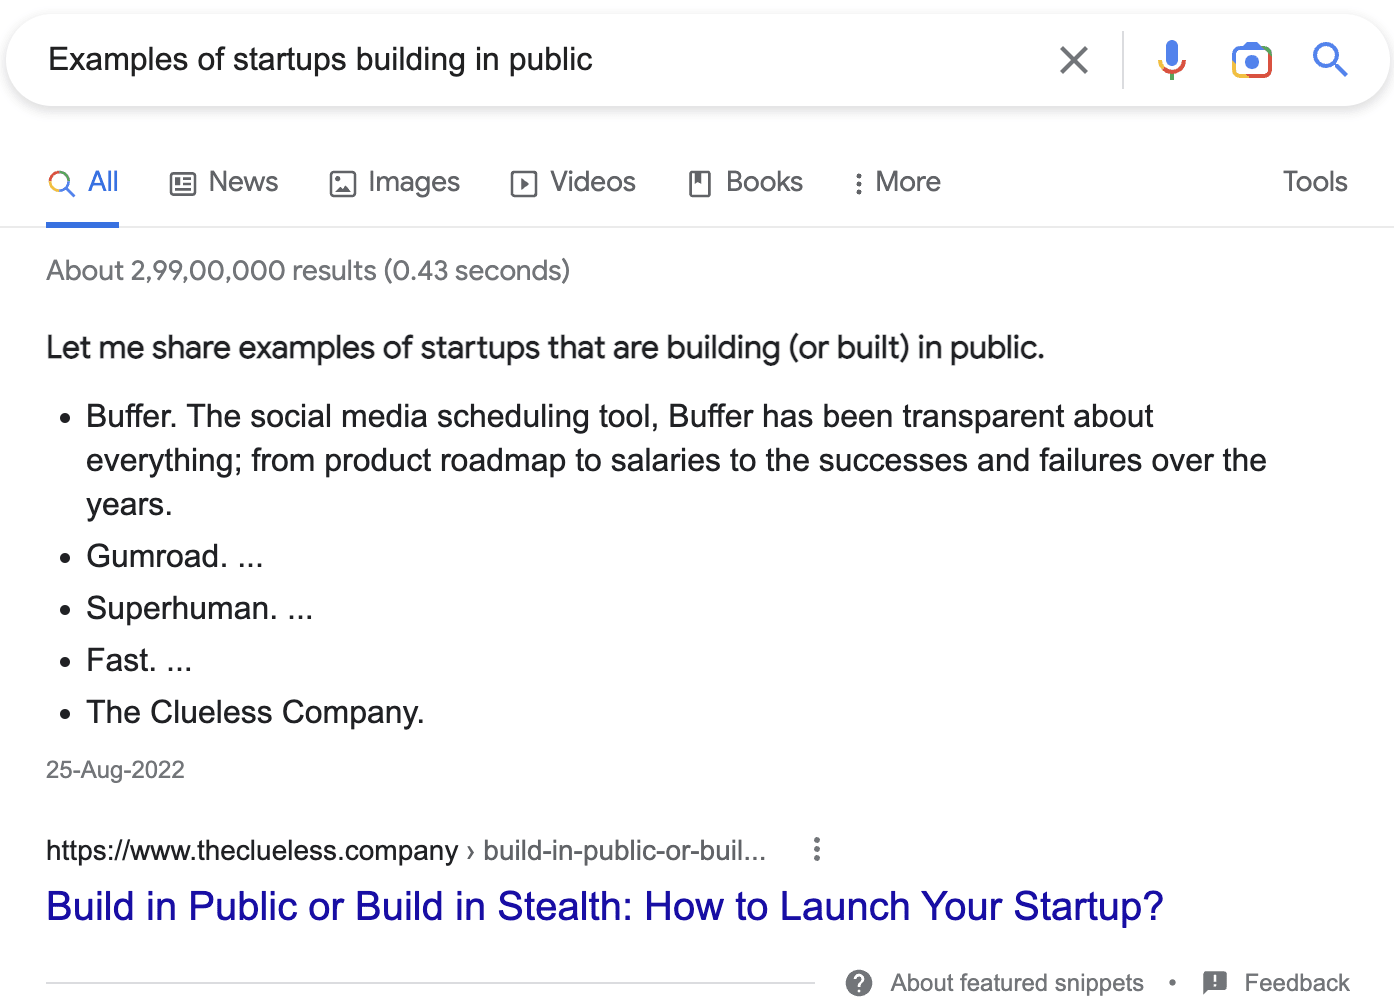Click the feedback flag icon
Screen dimensions: 1394x1004
click(x=1215, y=982)
